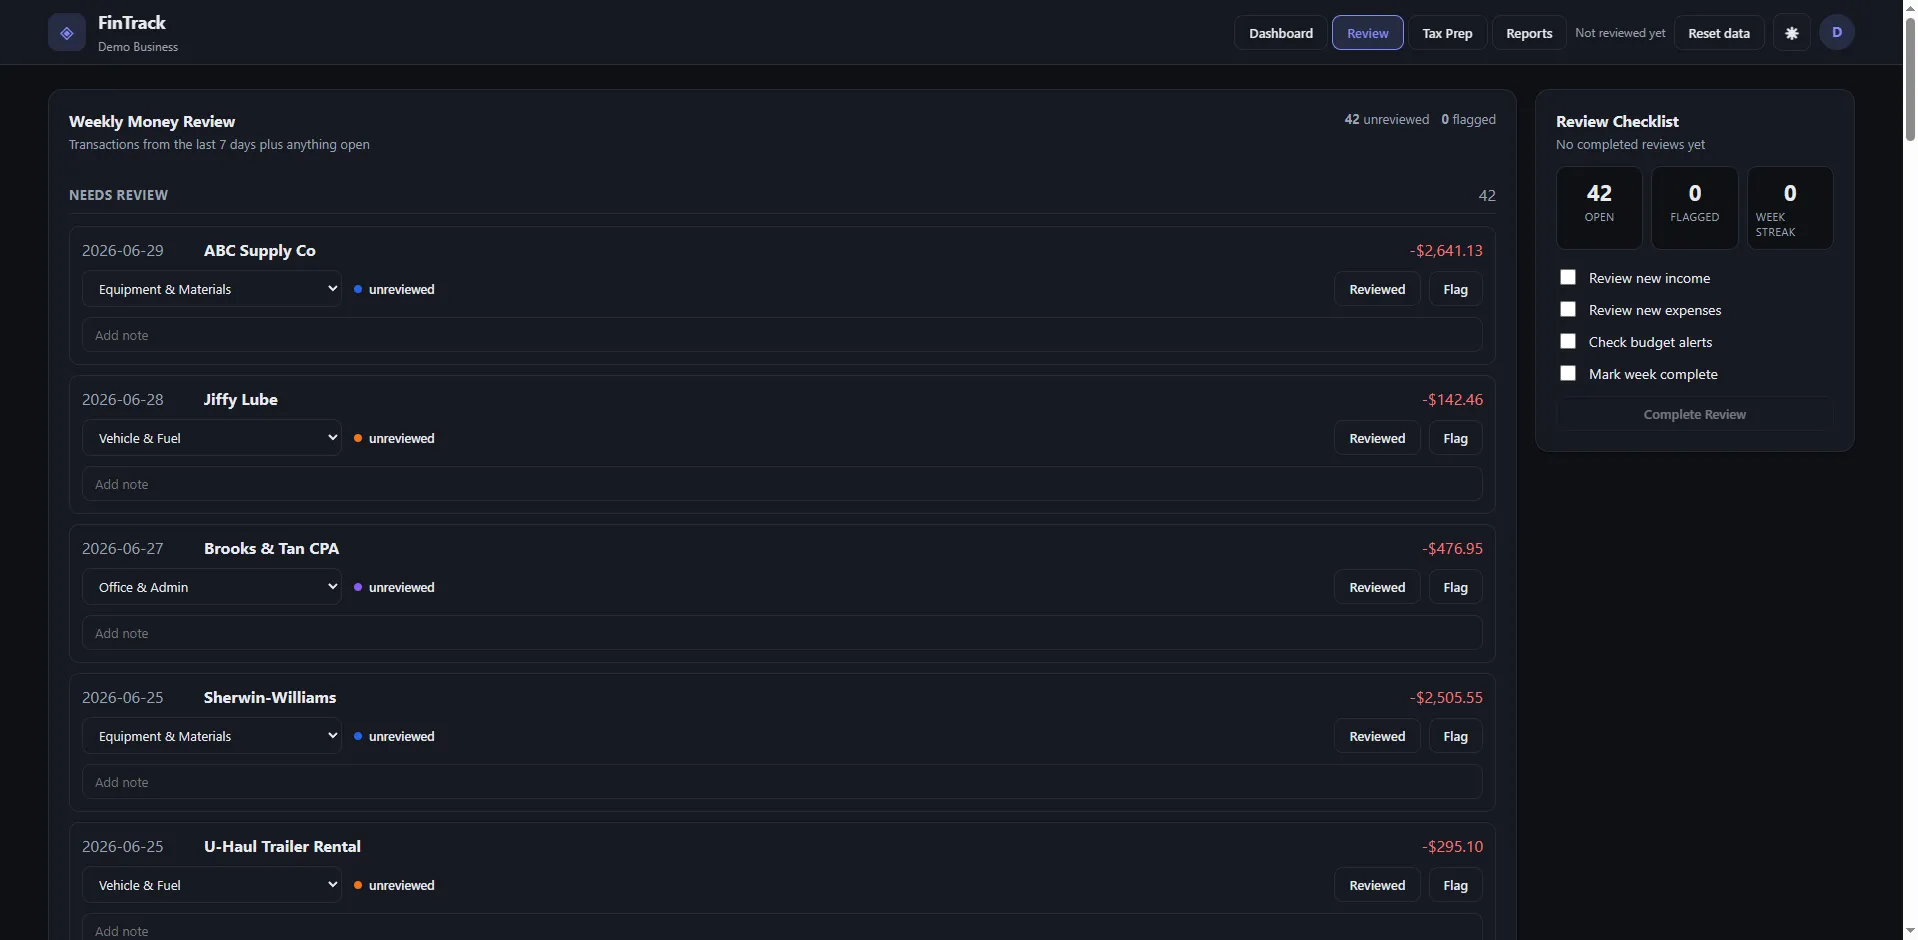Click the Weekly Money Review heading
The height and width of the screenshot is (940, 1918).
tap(152, 121)
